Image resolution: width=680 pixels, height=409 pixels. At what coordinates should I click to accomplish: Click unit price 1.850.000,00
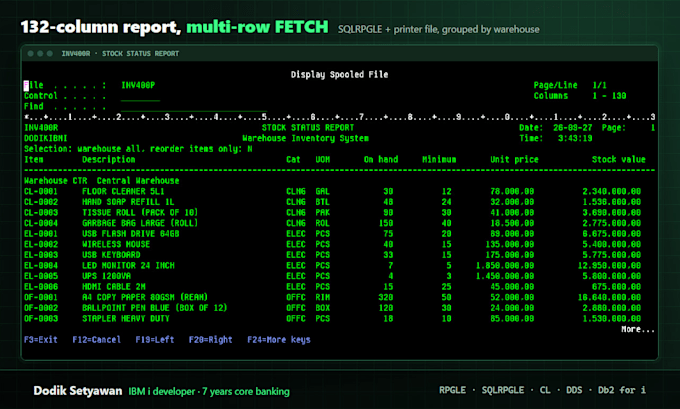click(505, 265)
